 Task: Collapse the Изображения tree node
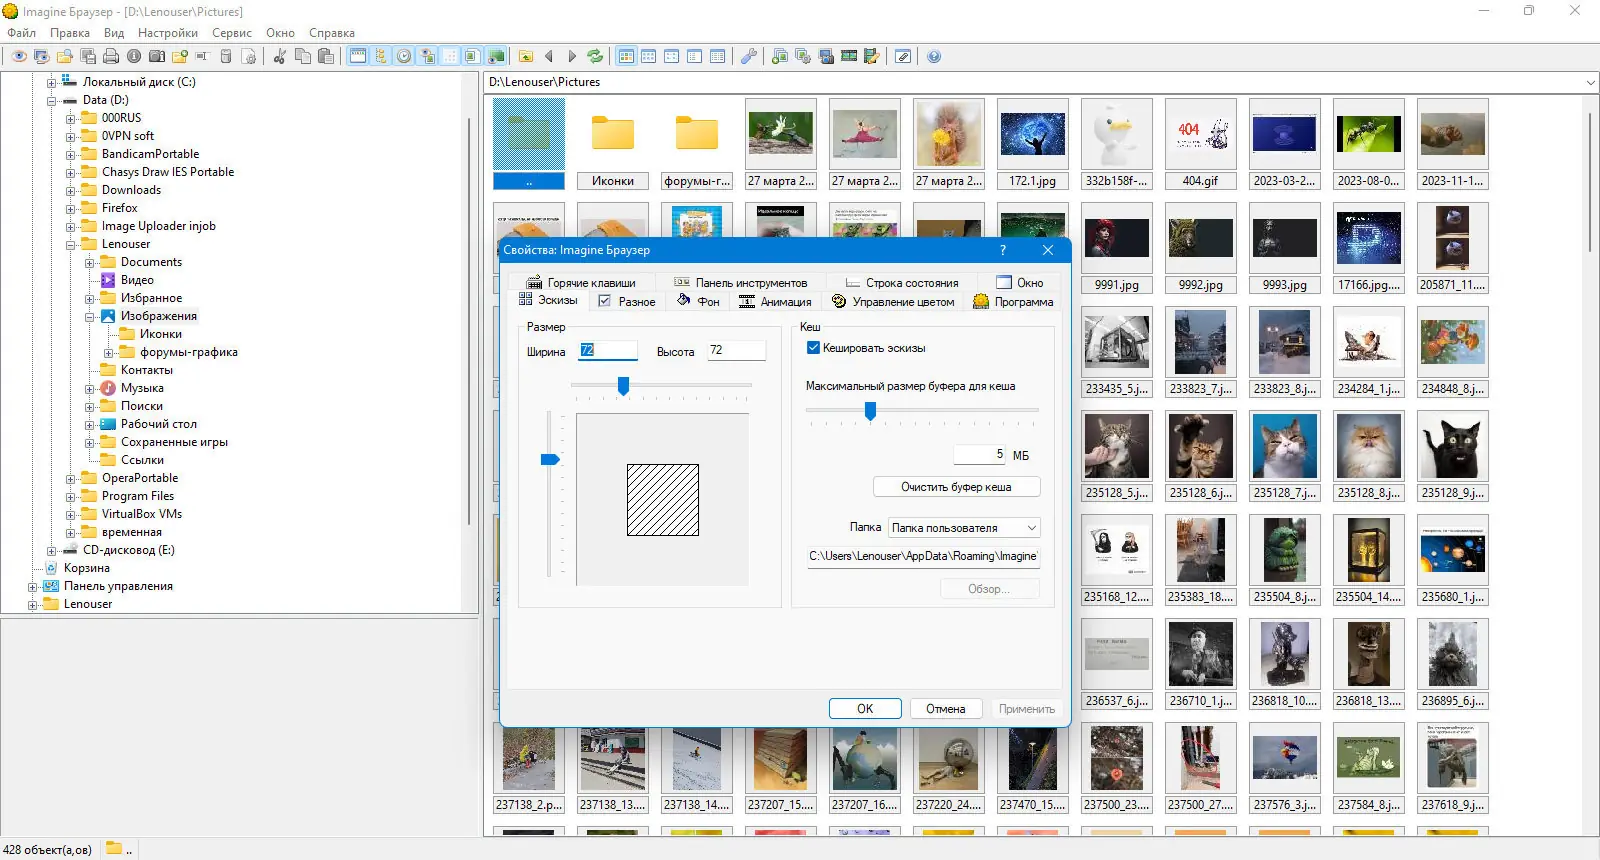[x=89, y=317]
